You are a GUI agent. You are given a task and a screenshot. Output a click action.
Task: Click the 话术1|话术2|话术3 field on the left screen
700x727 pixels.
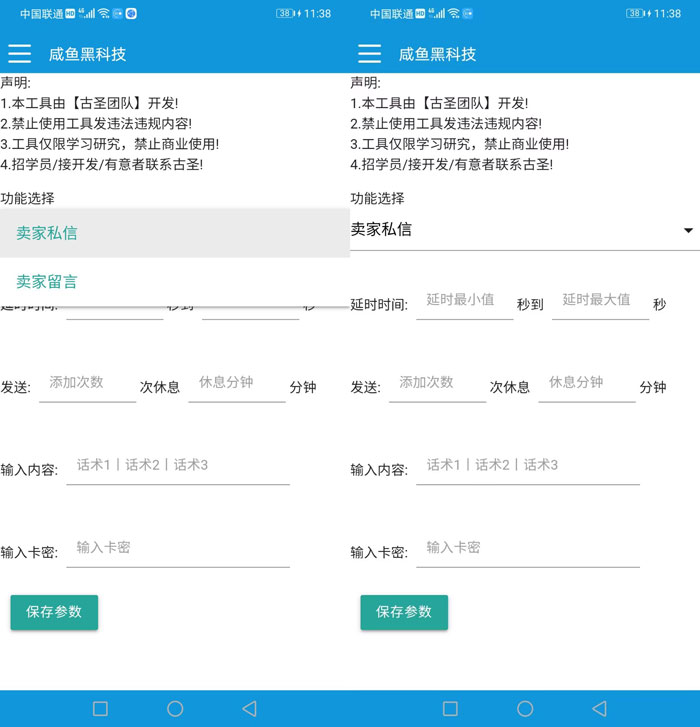177,465
